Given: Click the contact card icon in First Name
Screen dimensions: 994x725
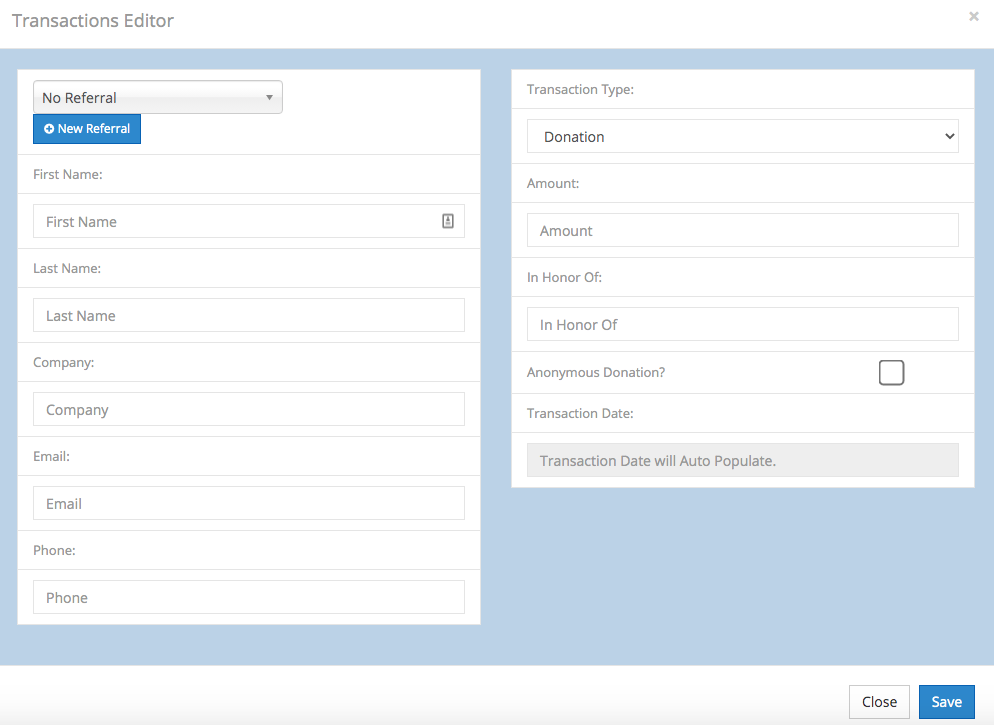Looking at the screenshot, I should (x=448, y=221).
